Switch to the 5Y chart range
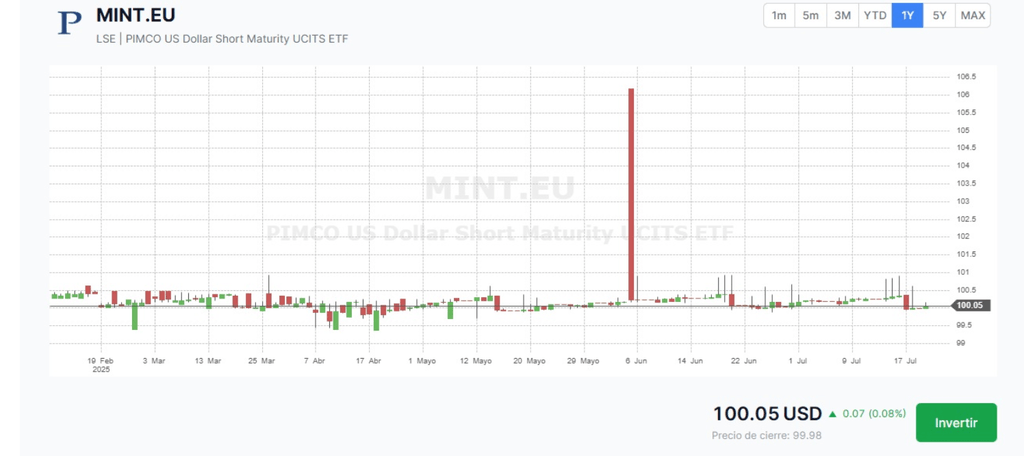 point(939,15)
